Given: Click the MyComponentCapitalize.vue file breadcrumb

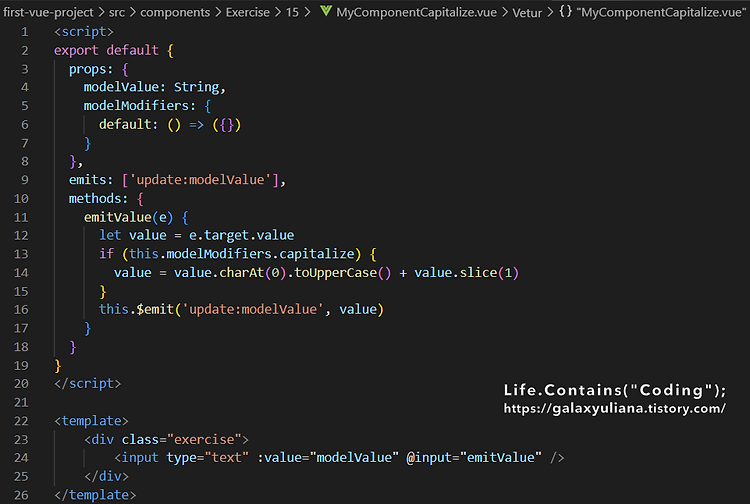Looking at the screenshot, I should 416,12.
